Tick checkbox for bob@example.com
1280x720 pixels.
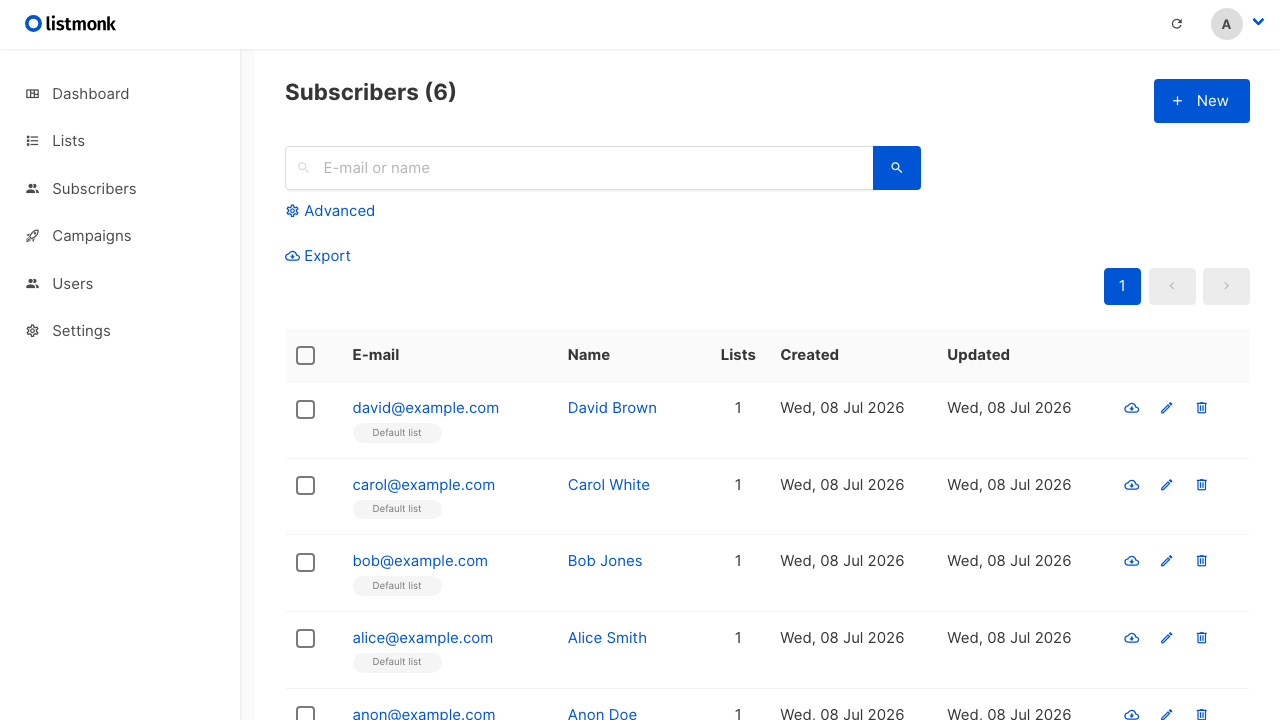click(306, 563)
